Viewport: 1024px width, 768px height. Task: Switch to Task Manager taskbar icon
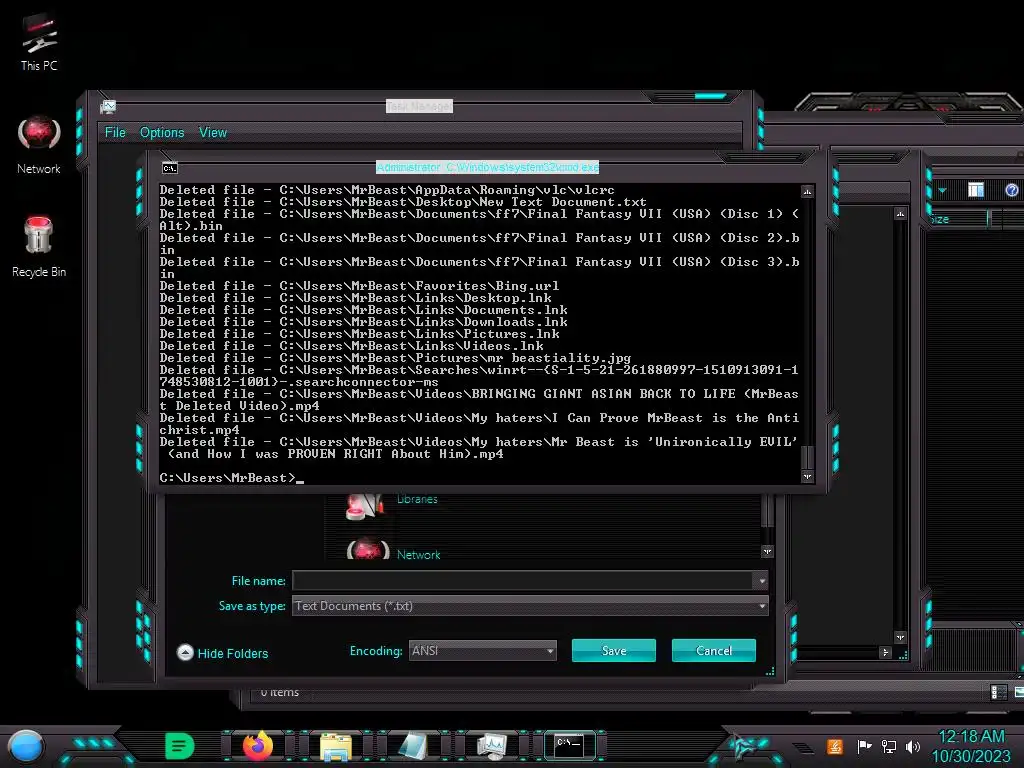(492, 746)
